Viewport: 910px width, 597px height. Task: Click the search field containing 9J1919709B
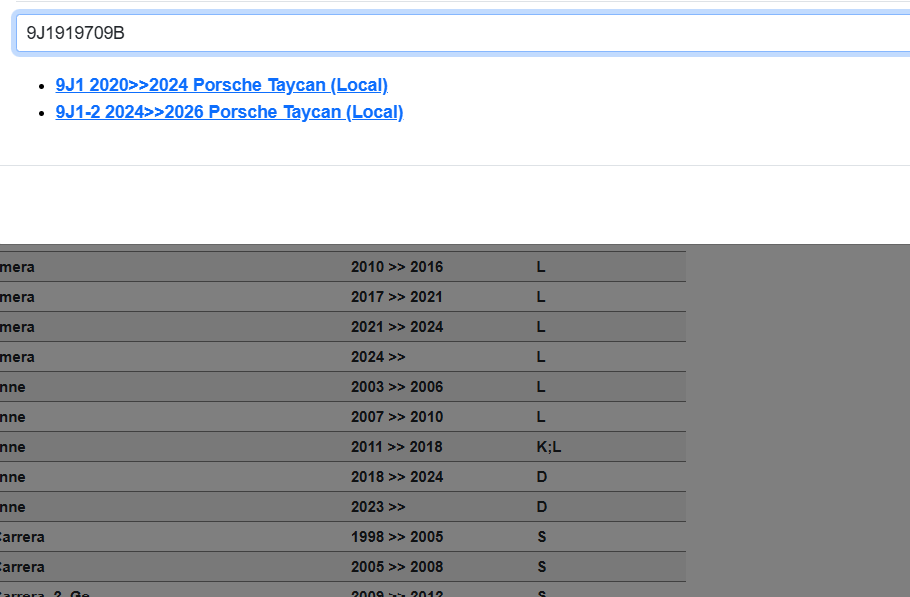(460, 33)
